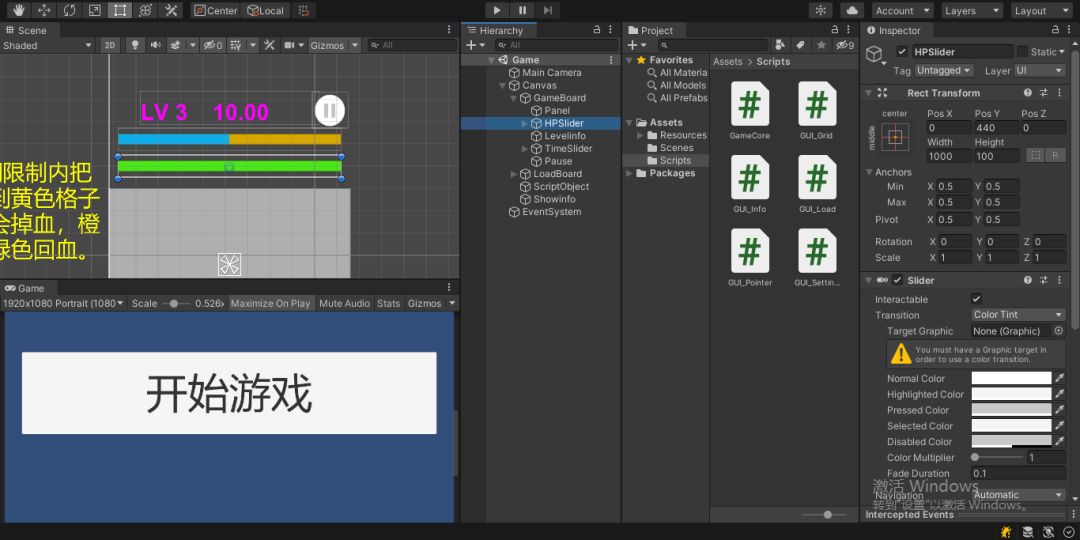Disable the HPSlider object active checkbox
This screenshot has width=1080, height=540.
tap(902, 52)
